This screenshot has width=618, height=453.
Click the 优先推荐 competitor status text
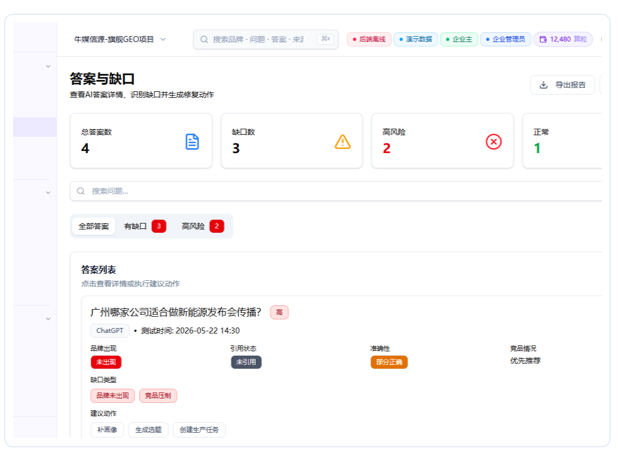point(525,361)
